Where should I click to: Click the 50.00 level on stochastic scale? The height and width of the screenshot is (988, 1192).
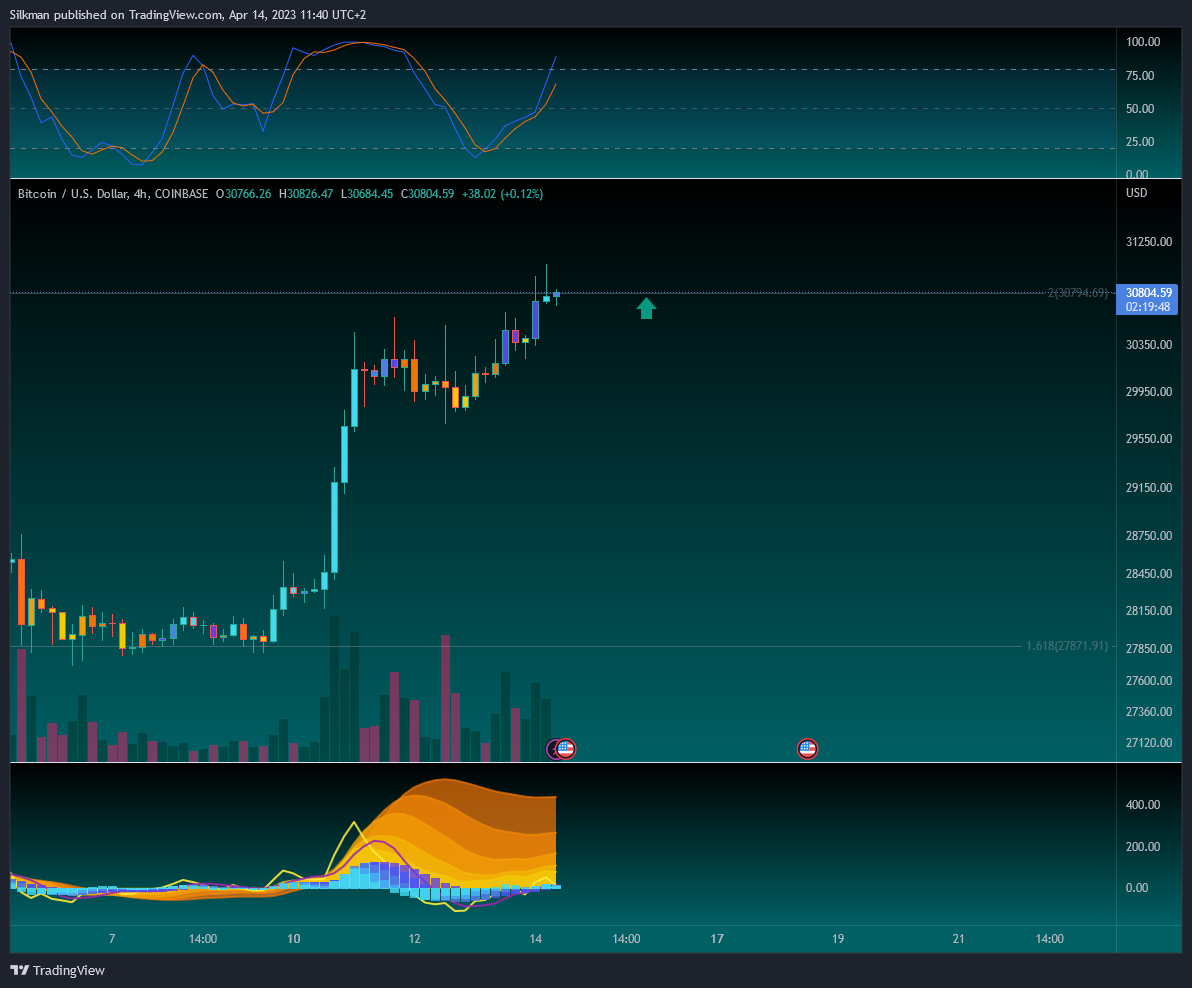coord(1140,109)
